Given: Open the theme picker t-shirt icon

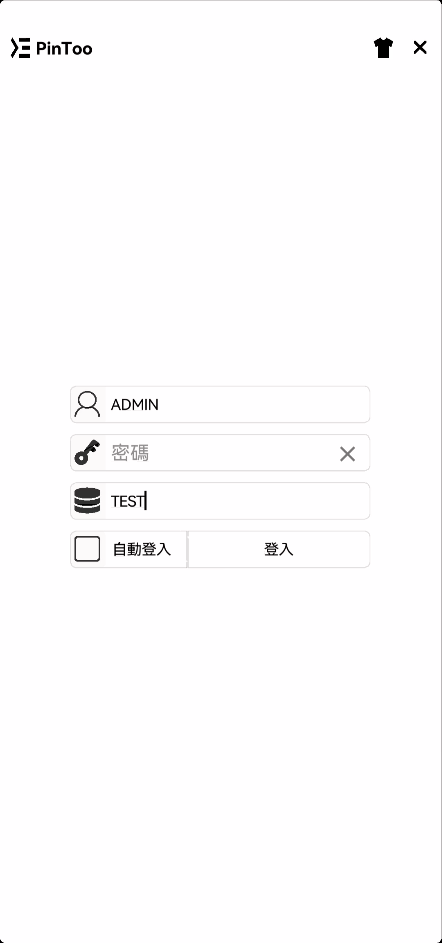Looking at the screenshot, I should point(383,48).
